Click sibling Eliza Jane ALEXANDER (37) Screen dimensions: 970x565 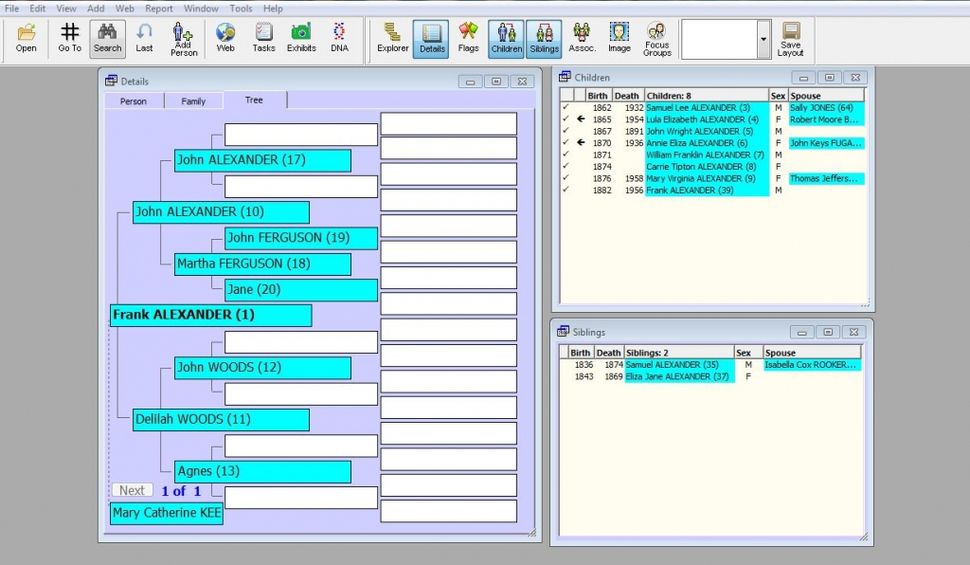pos(677,376)
